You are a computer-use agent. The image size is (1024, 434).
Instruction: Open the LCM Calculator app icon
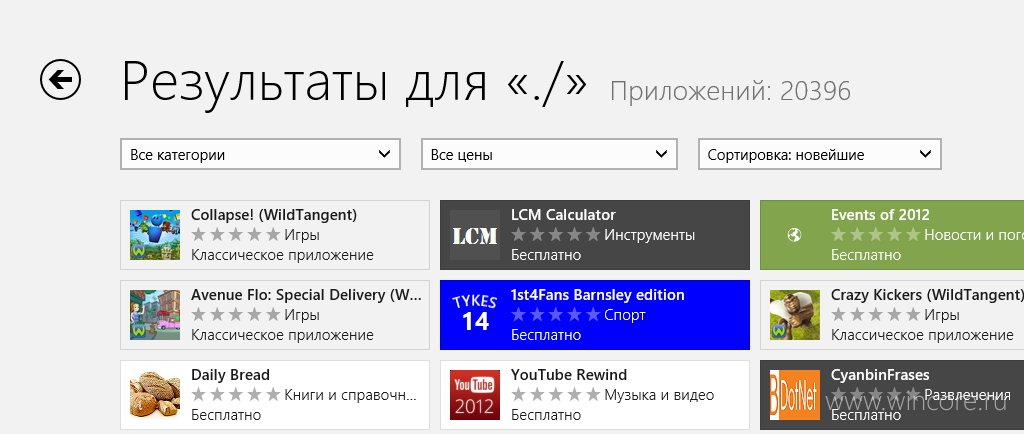tap(475, 235)
